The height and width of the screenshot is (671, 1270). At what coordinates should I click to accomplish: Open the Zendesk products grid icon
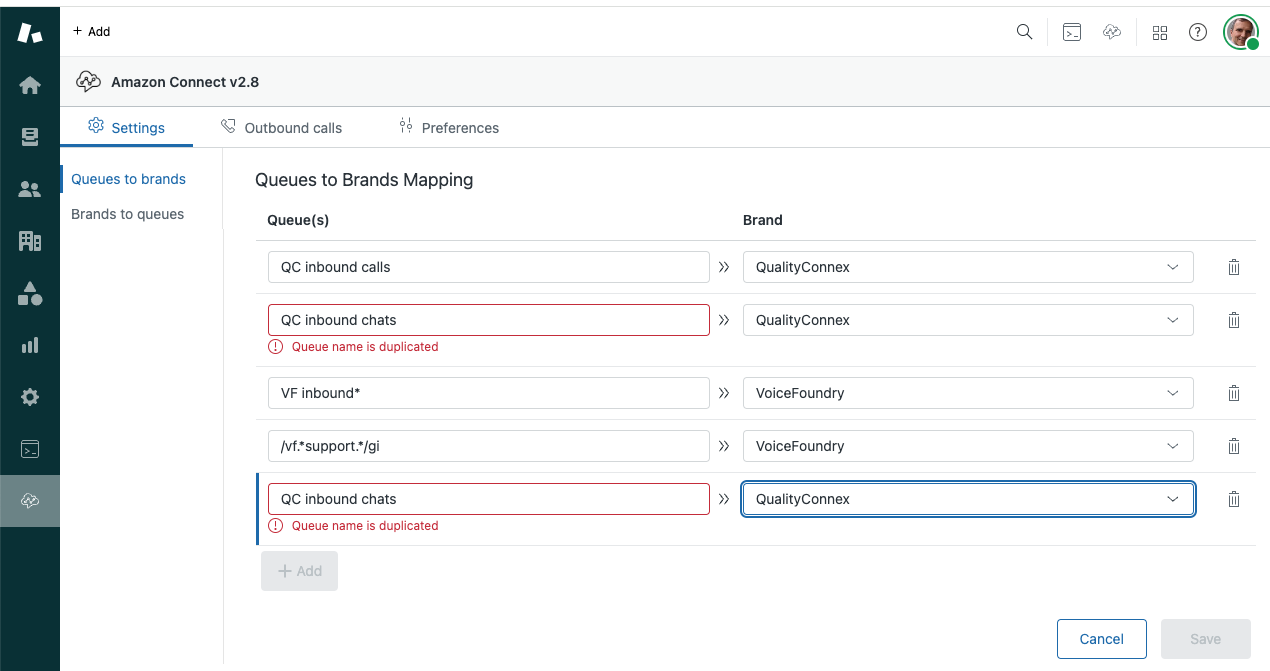[x=1160, y=32]
